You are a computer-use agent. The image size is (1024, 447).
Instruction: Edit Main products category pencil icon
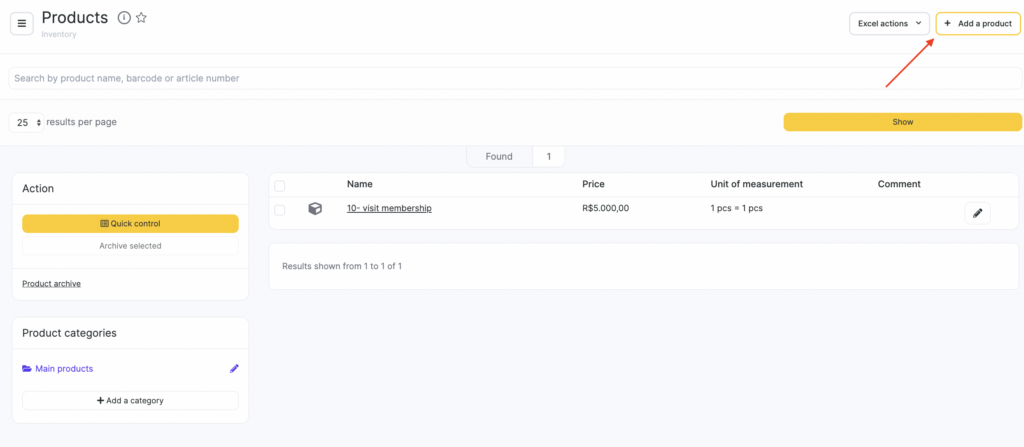[234, 369]
